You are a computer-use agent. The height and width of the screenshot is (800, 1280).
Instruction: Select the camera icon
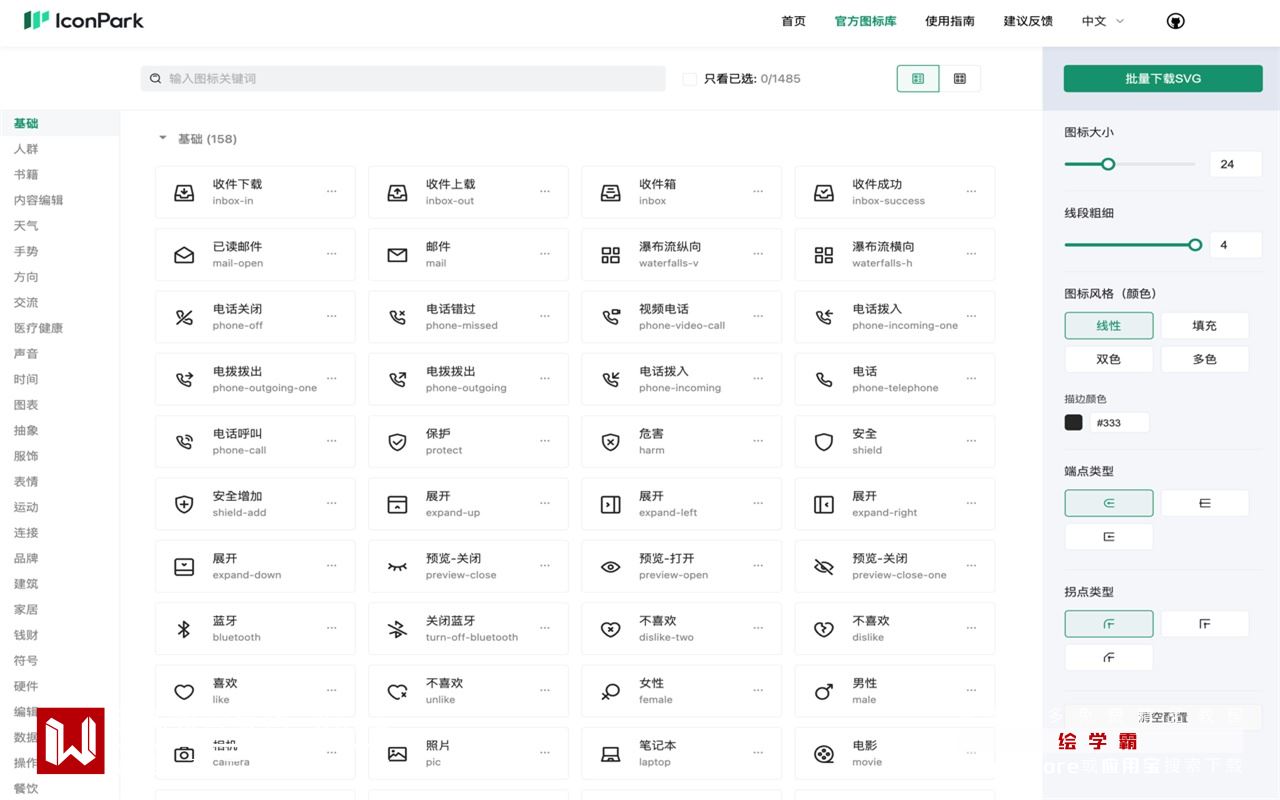[x=184, y=754]
